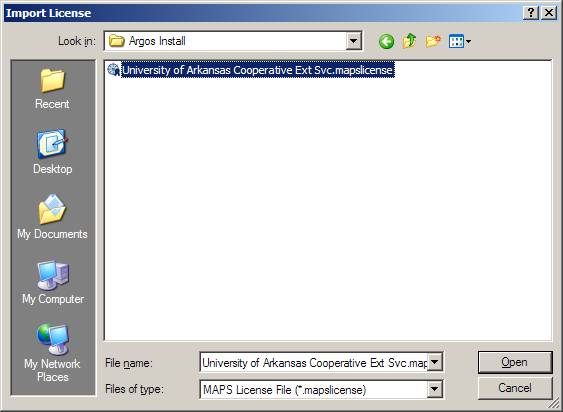Screen dimensions: 563x412
Task: Open the Recent places shortcut
Action: [52, 88]
